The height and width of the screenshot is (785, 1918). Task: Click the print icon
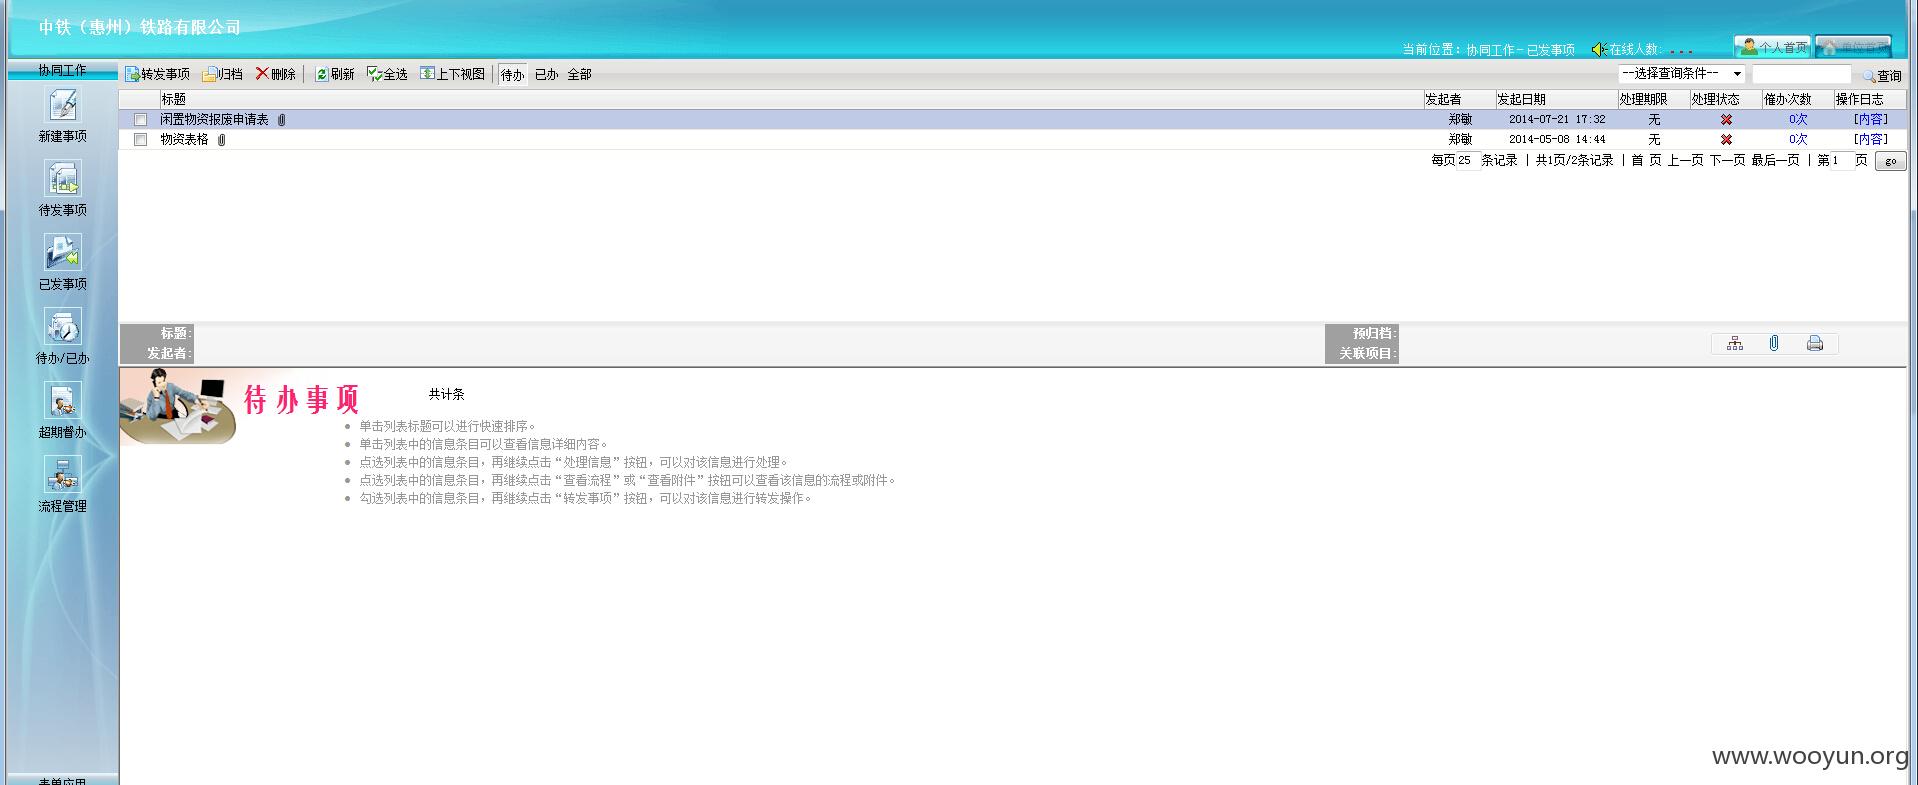(1815, 344)
